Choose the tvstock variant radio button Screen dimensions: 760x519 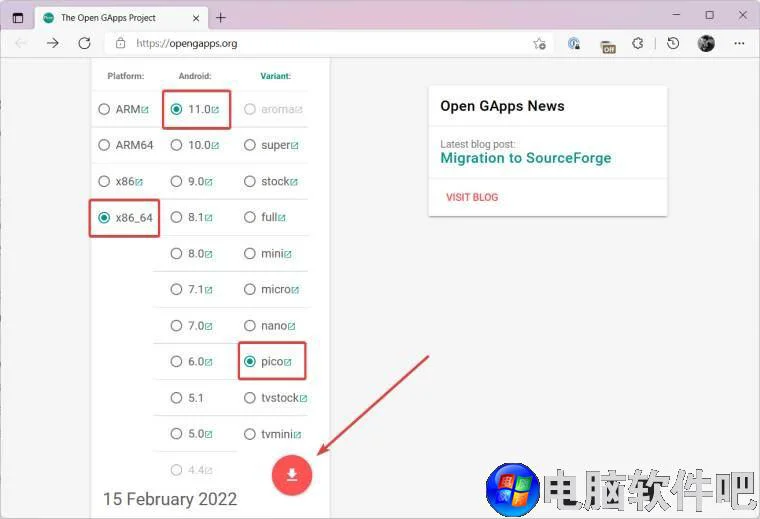[x=250, y=398]
